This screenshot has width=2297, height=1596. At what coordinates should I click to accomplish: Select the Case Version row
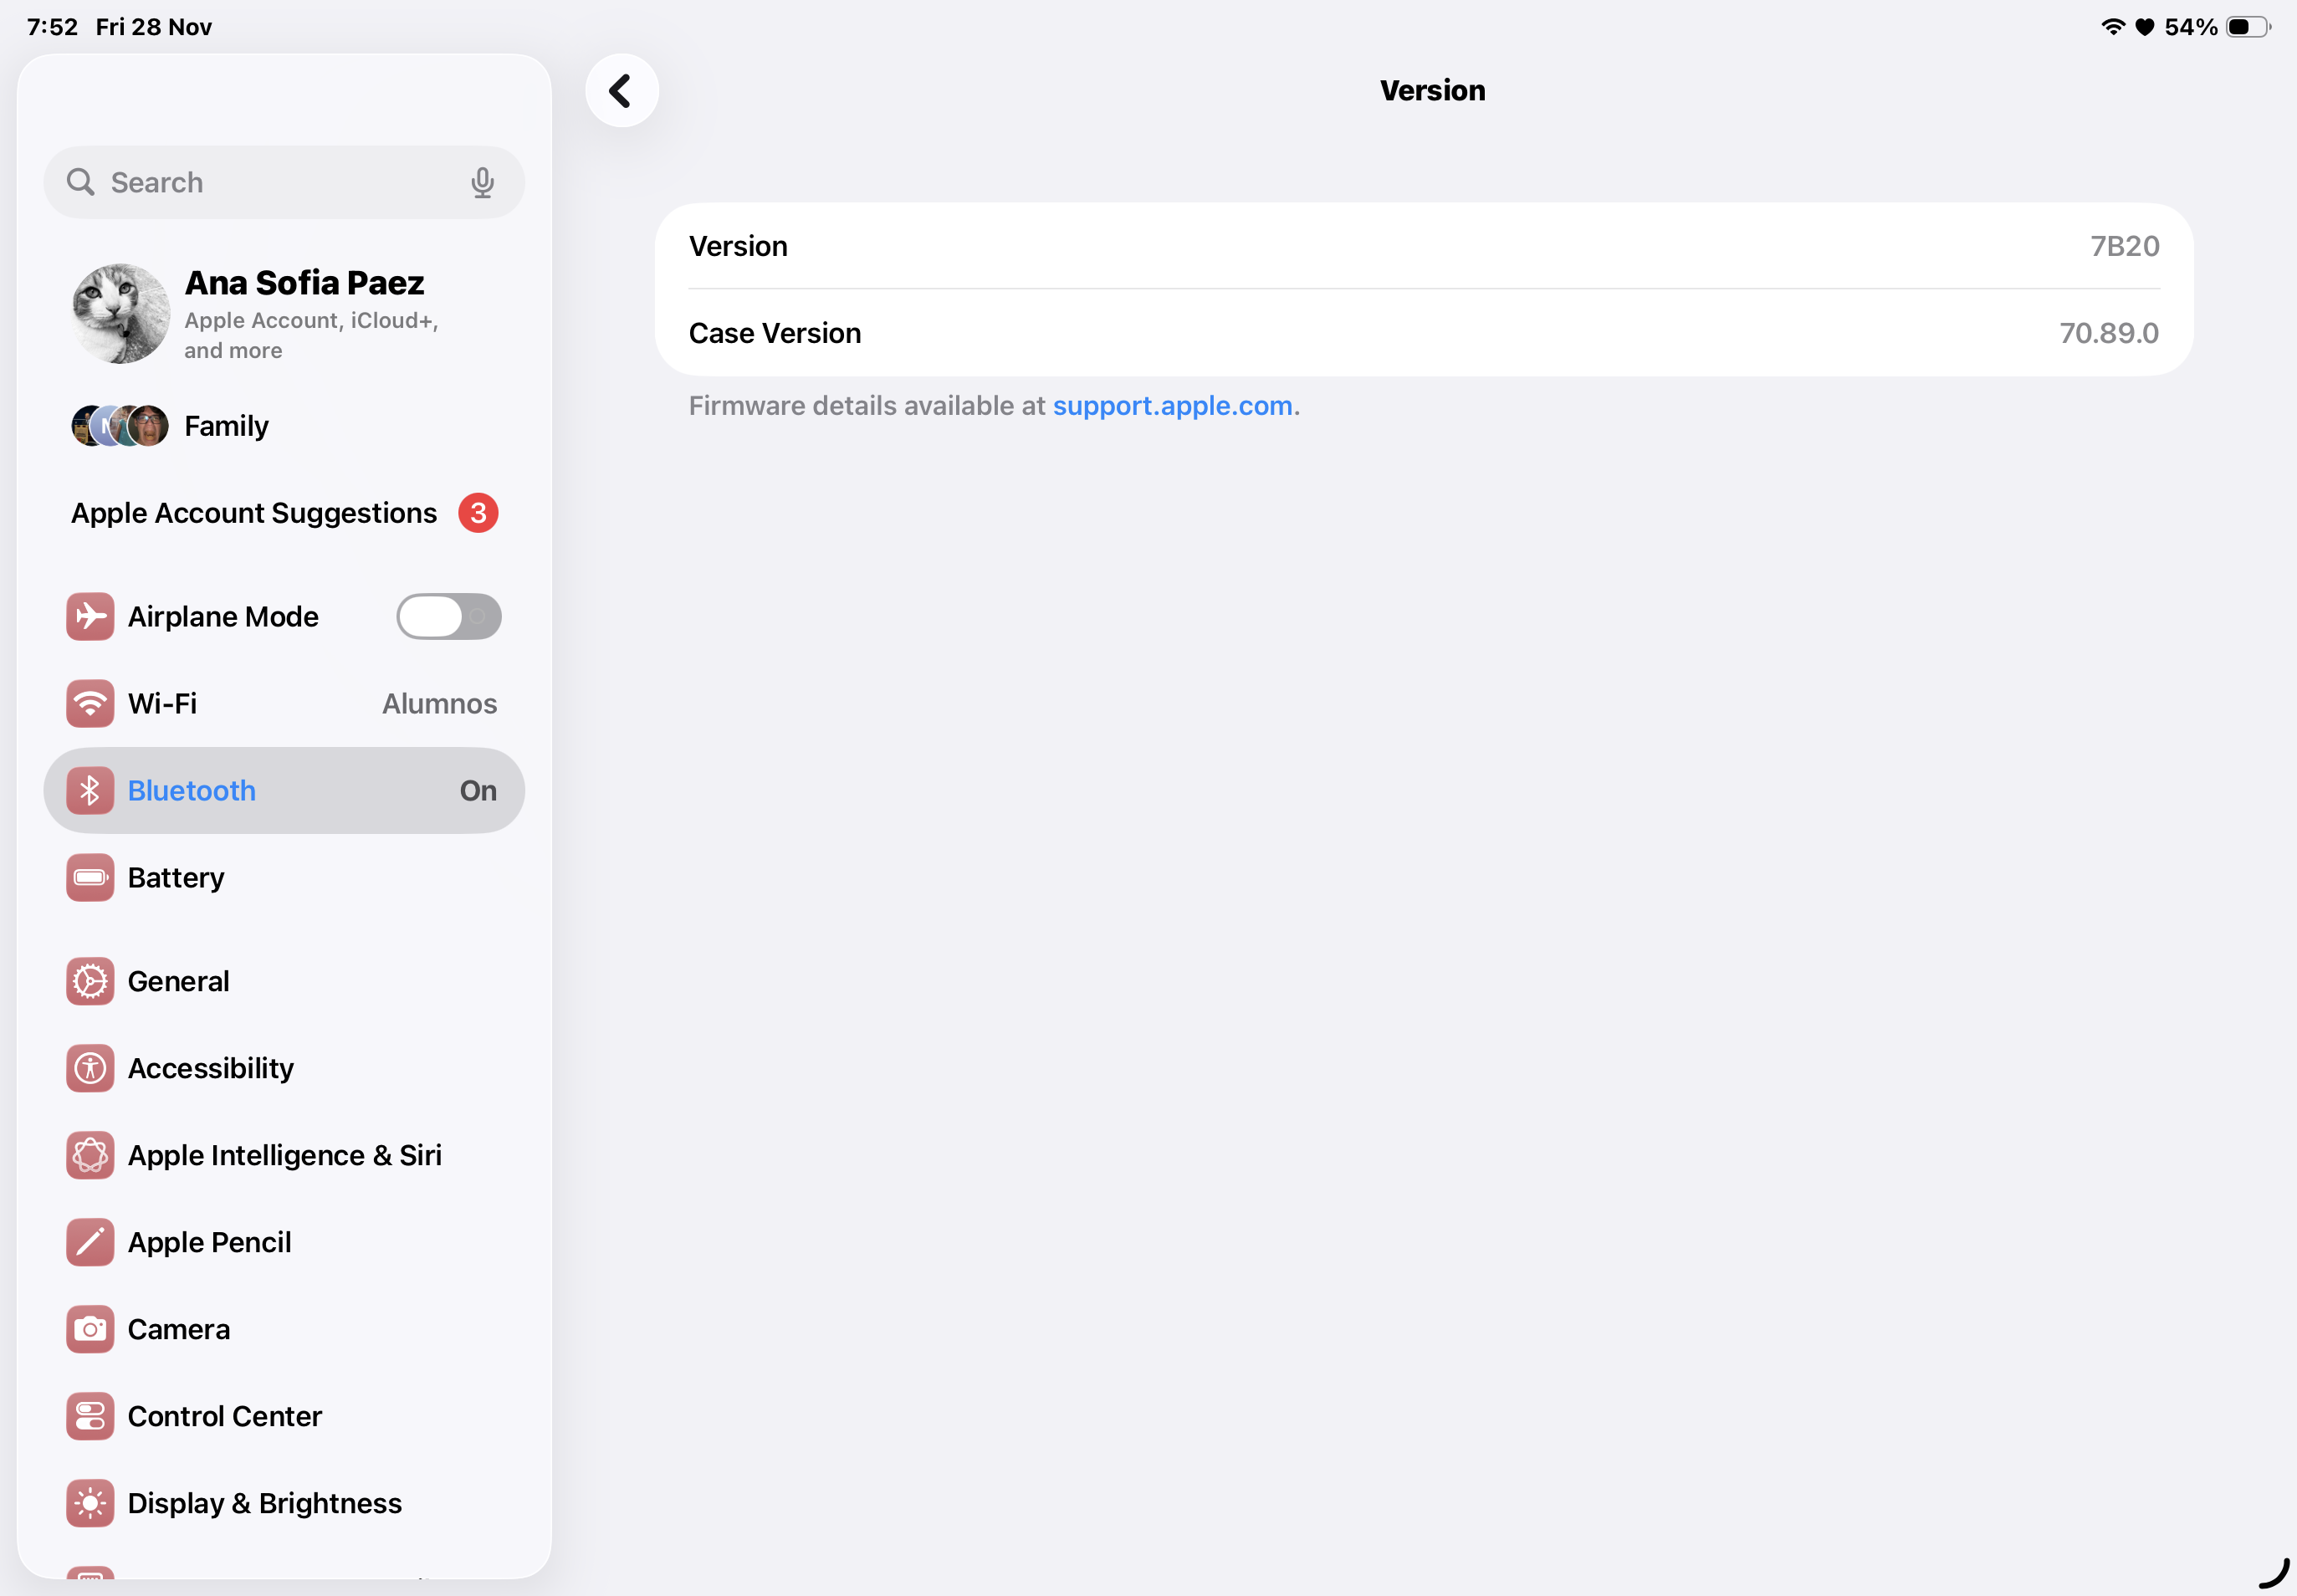[x=1423, y=333]
